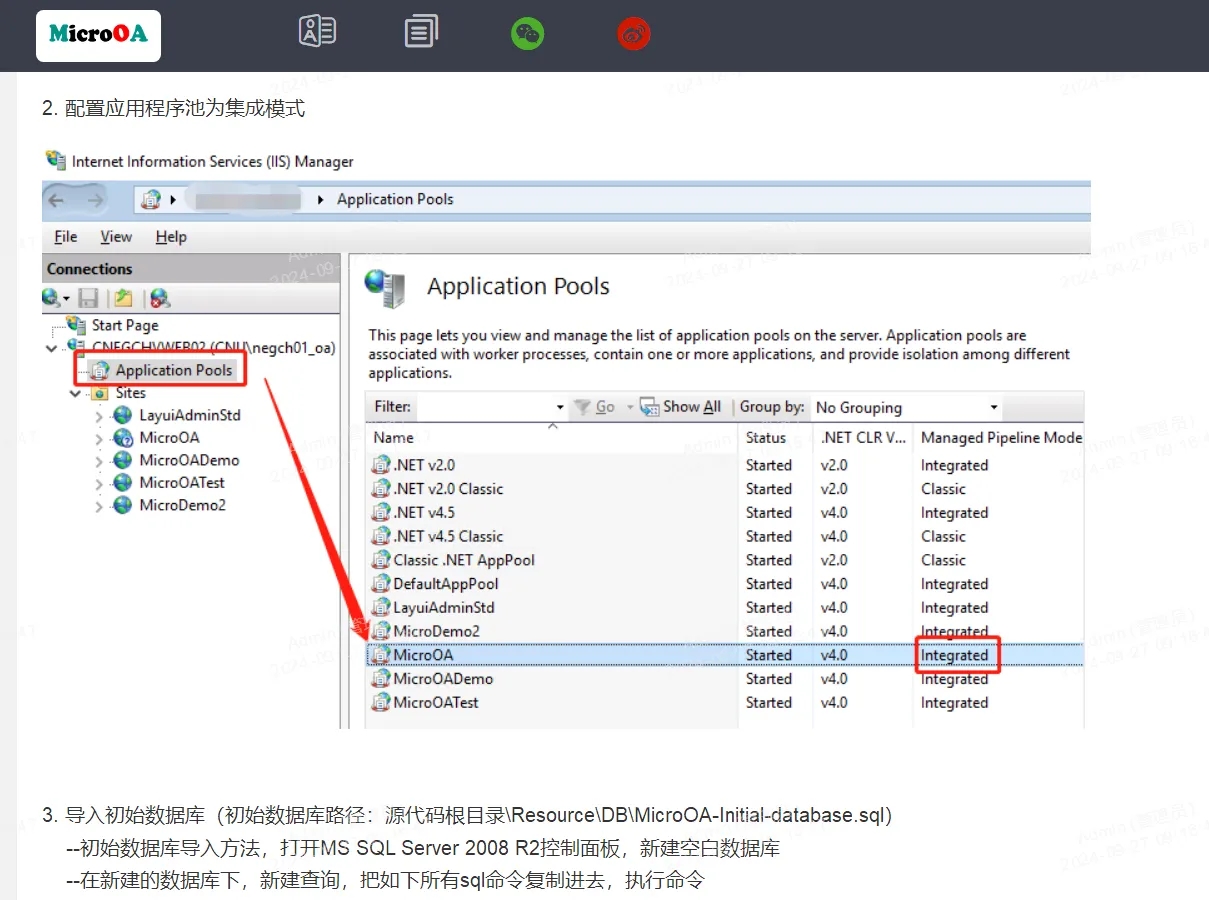This screenshot has height=900, width=1209.
Task: Click the v4.0 value in the MicroOATest row
Action: tap(834, 703)
